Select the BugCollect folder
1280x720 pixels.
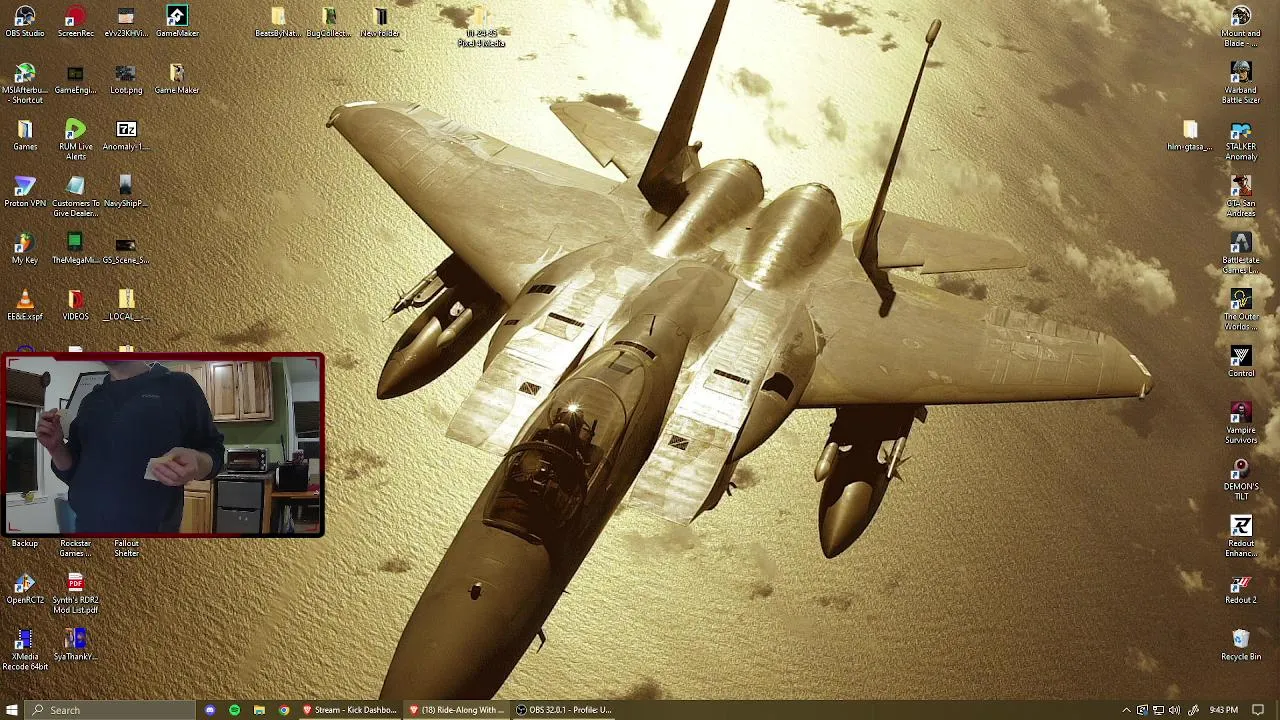[x=329, y=22]
